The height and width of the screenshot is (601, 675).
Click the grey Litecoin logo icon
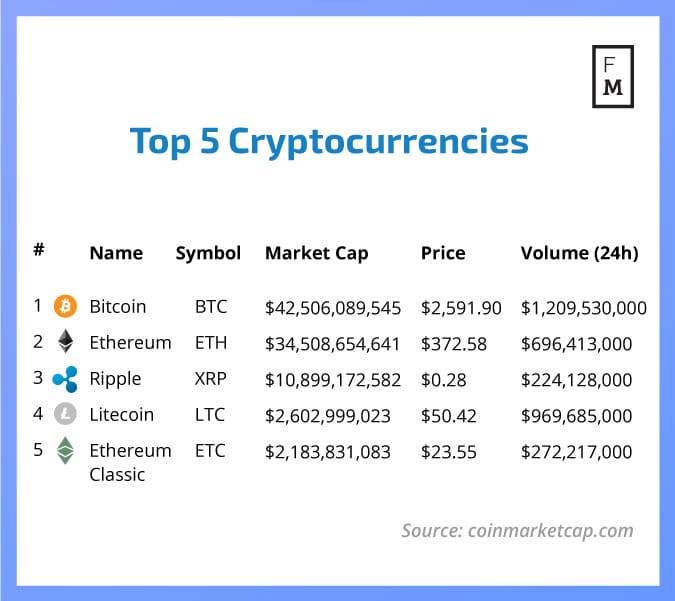65,415
